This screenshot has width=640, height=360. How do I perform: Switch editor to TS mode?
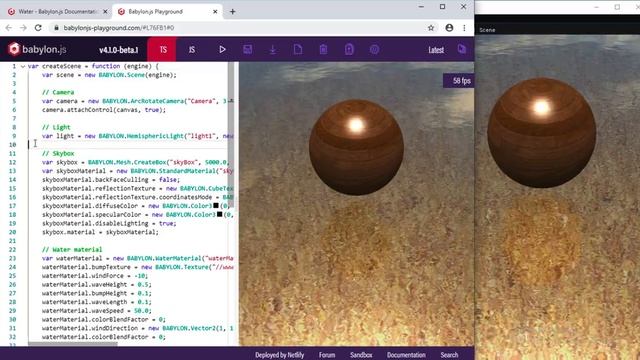pyautogui.click(x=163, y=49)
